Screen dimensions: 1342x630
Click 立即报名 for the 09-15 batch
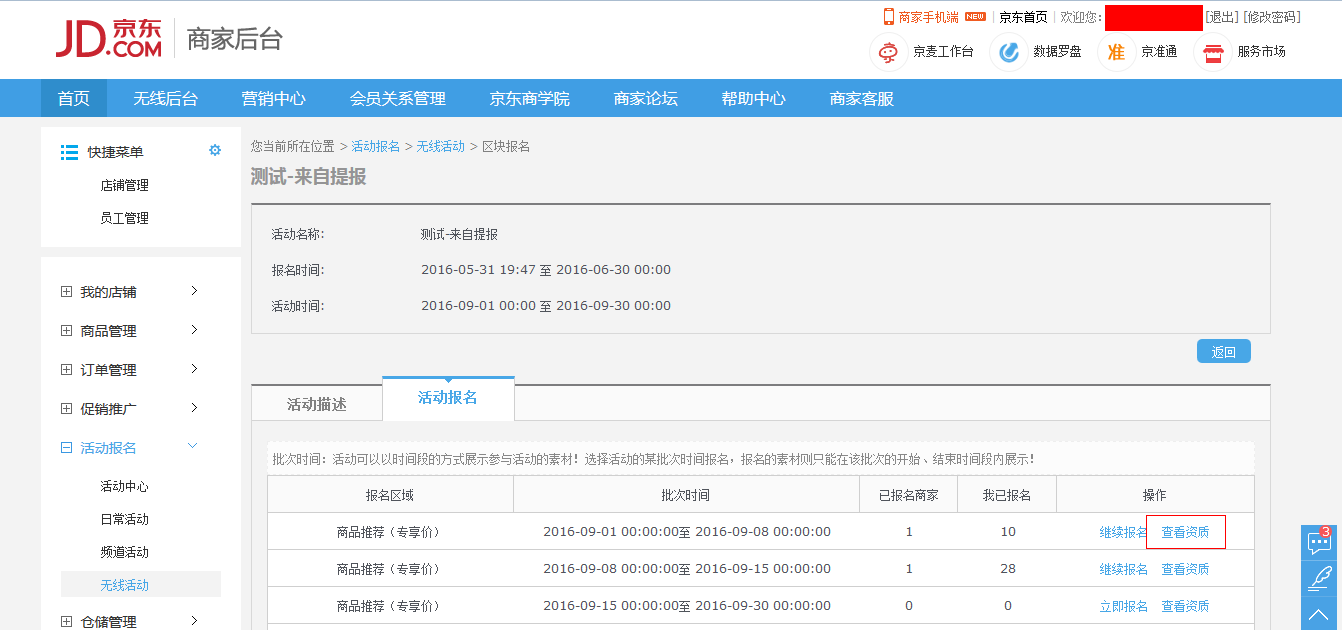(x=1123, y=606)
